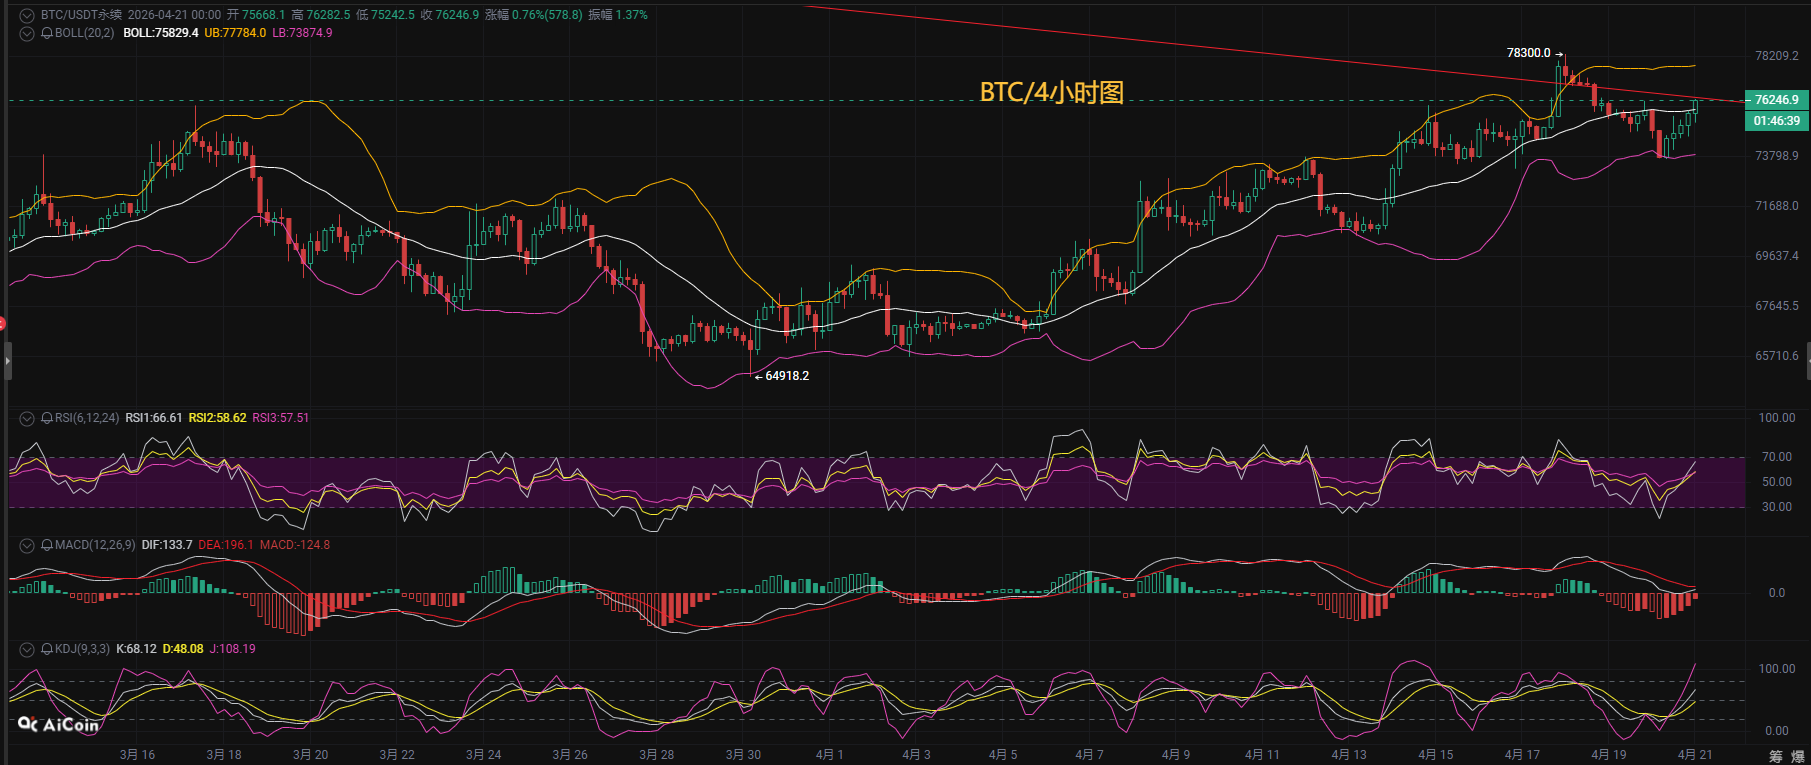Image resolution: width=1811 pixels, height=765 pixels.
Task: Collapse the RSI(6,12,24) indicator panel
Action: click(x=27, y=418)
